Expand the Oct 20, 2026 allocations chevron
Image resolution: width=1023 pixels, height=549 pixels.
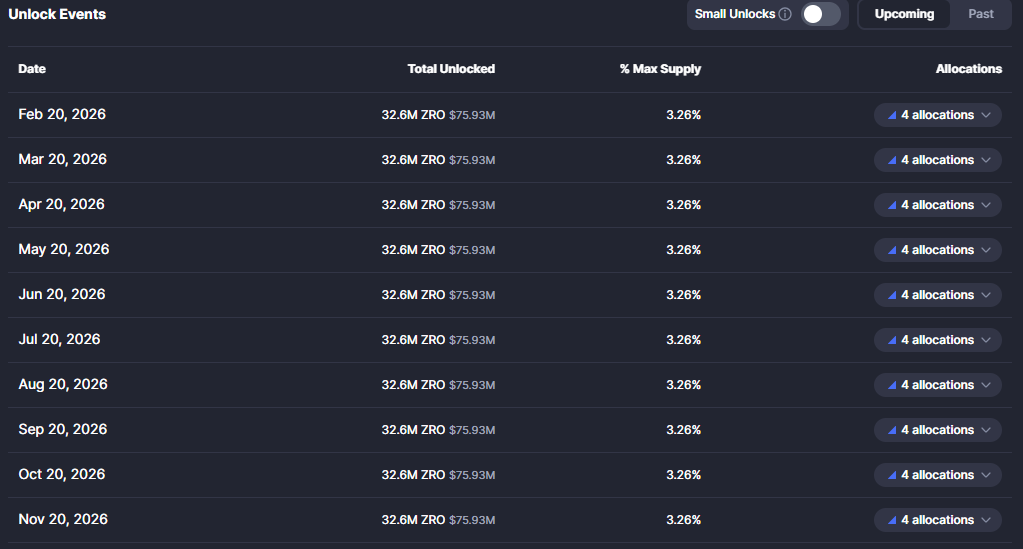(986, 475)
